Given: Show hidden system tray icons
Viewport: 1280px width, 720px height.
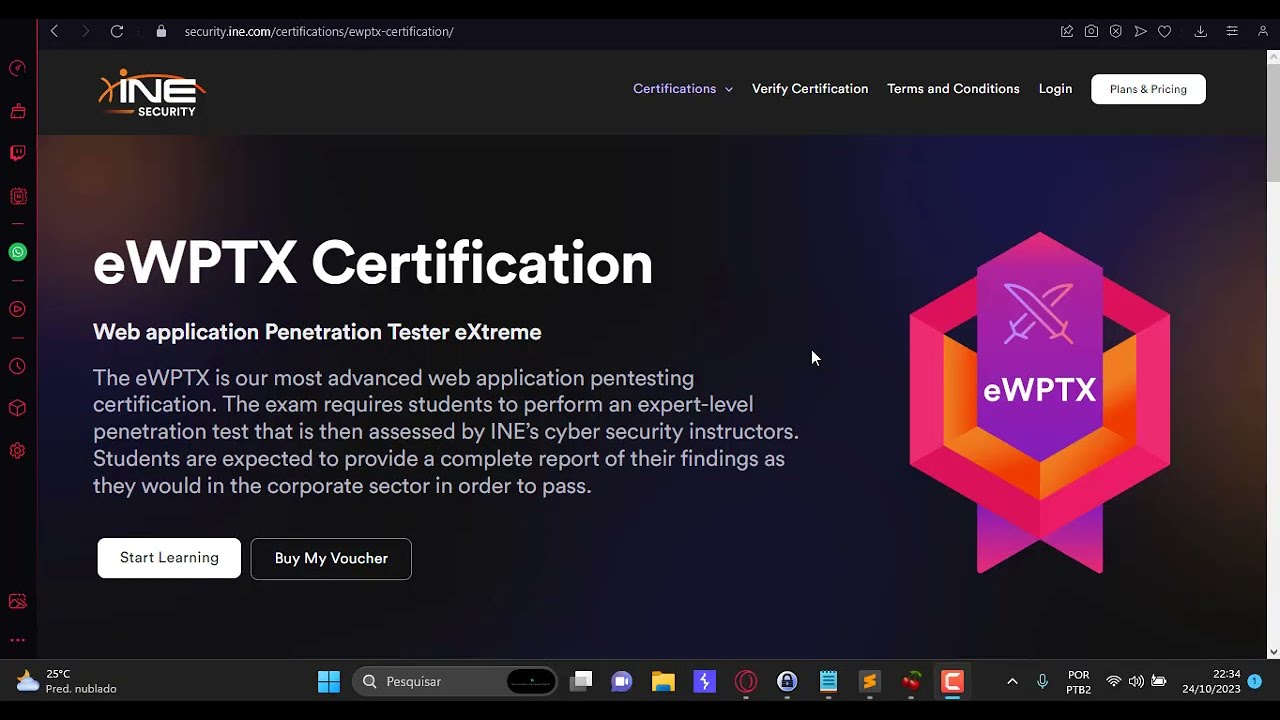Looking at the screenshot, I should 1012,681.
